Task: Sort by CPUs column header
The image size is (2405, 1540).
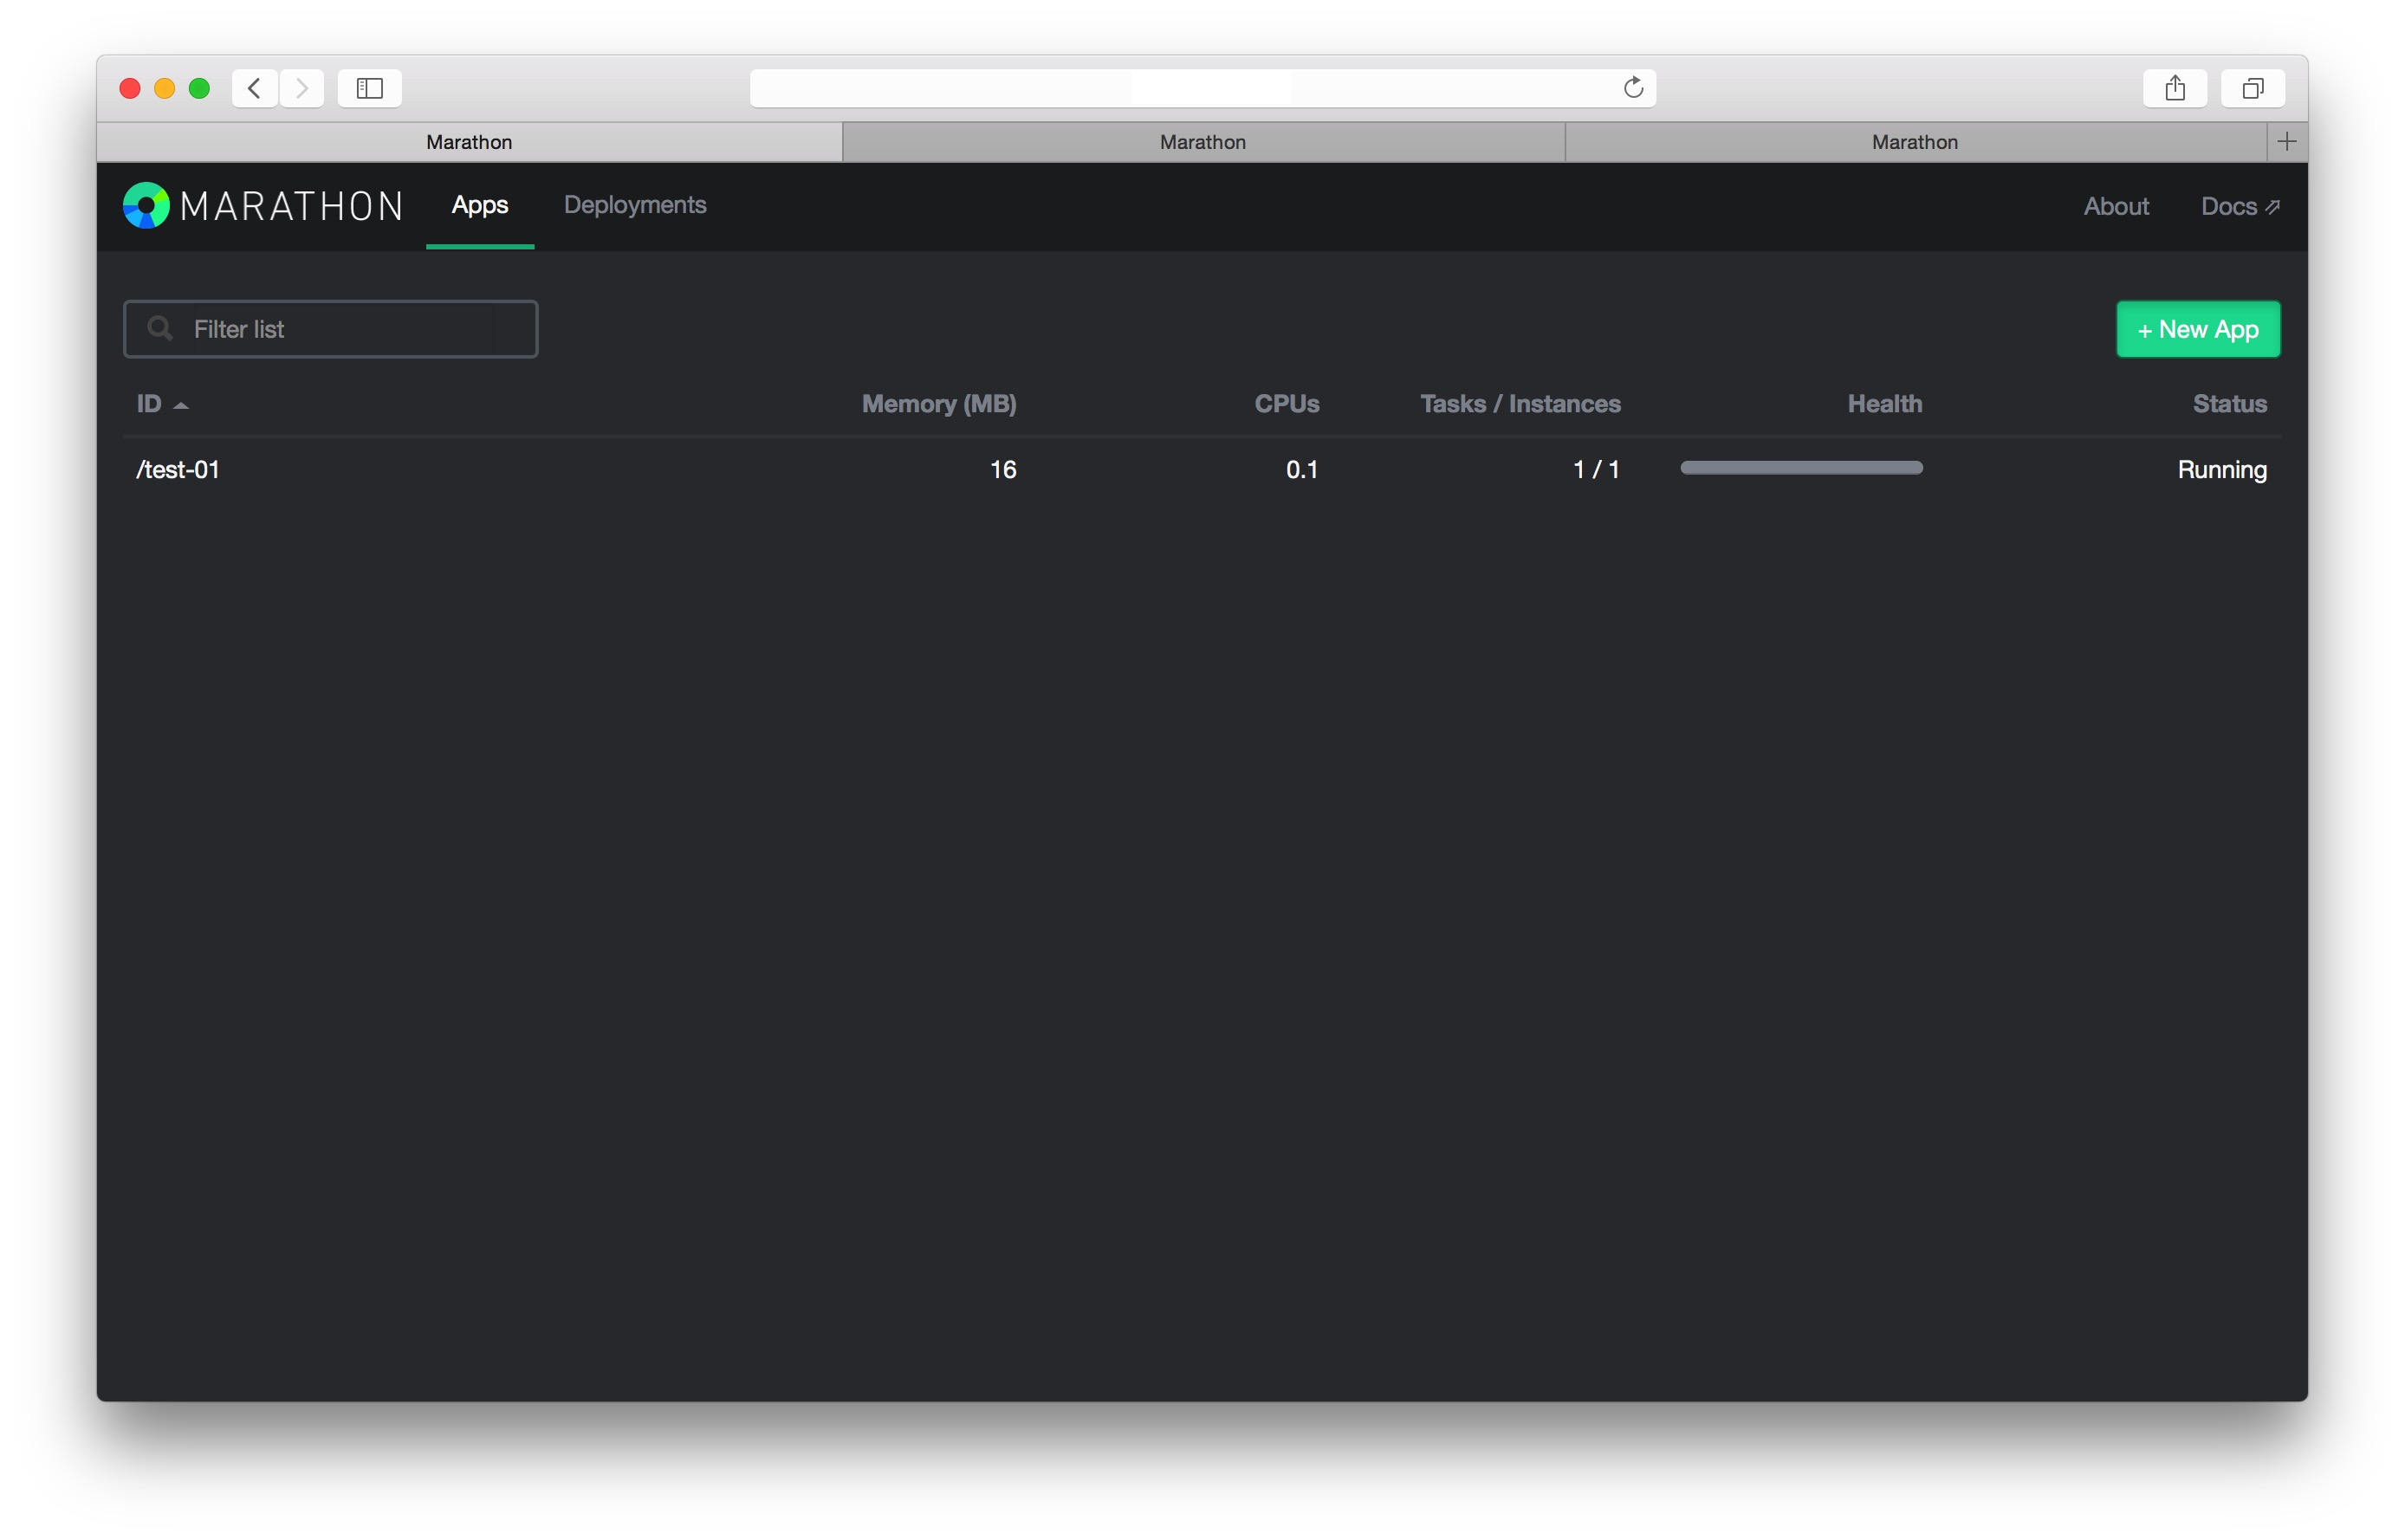Action: 1287,404
